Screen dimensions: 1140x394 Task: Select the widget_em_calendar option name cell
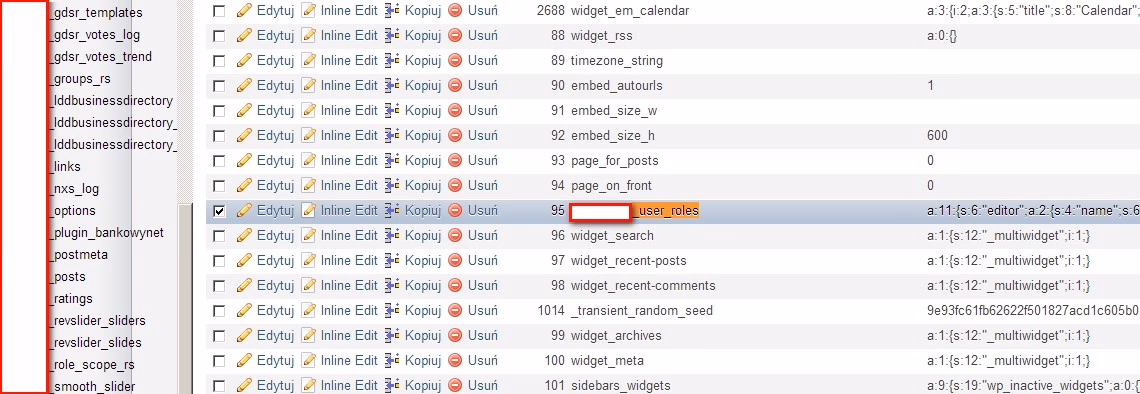pyautogui.click(x=630, y=11)
